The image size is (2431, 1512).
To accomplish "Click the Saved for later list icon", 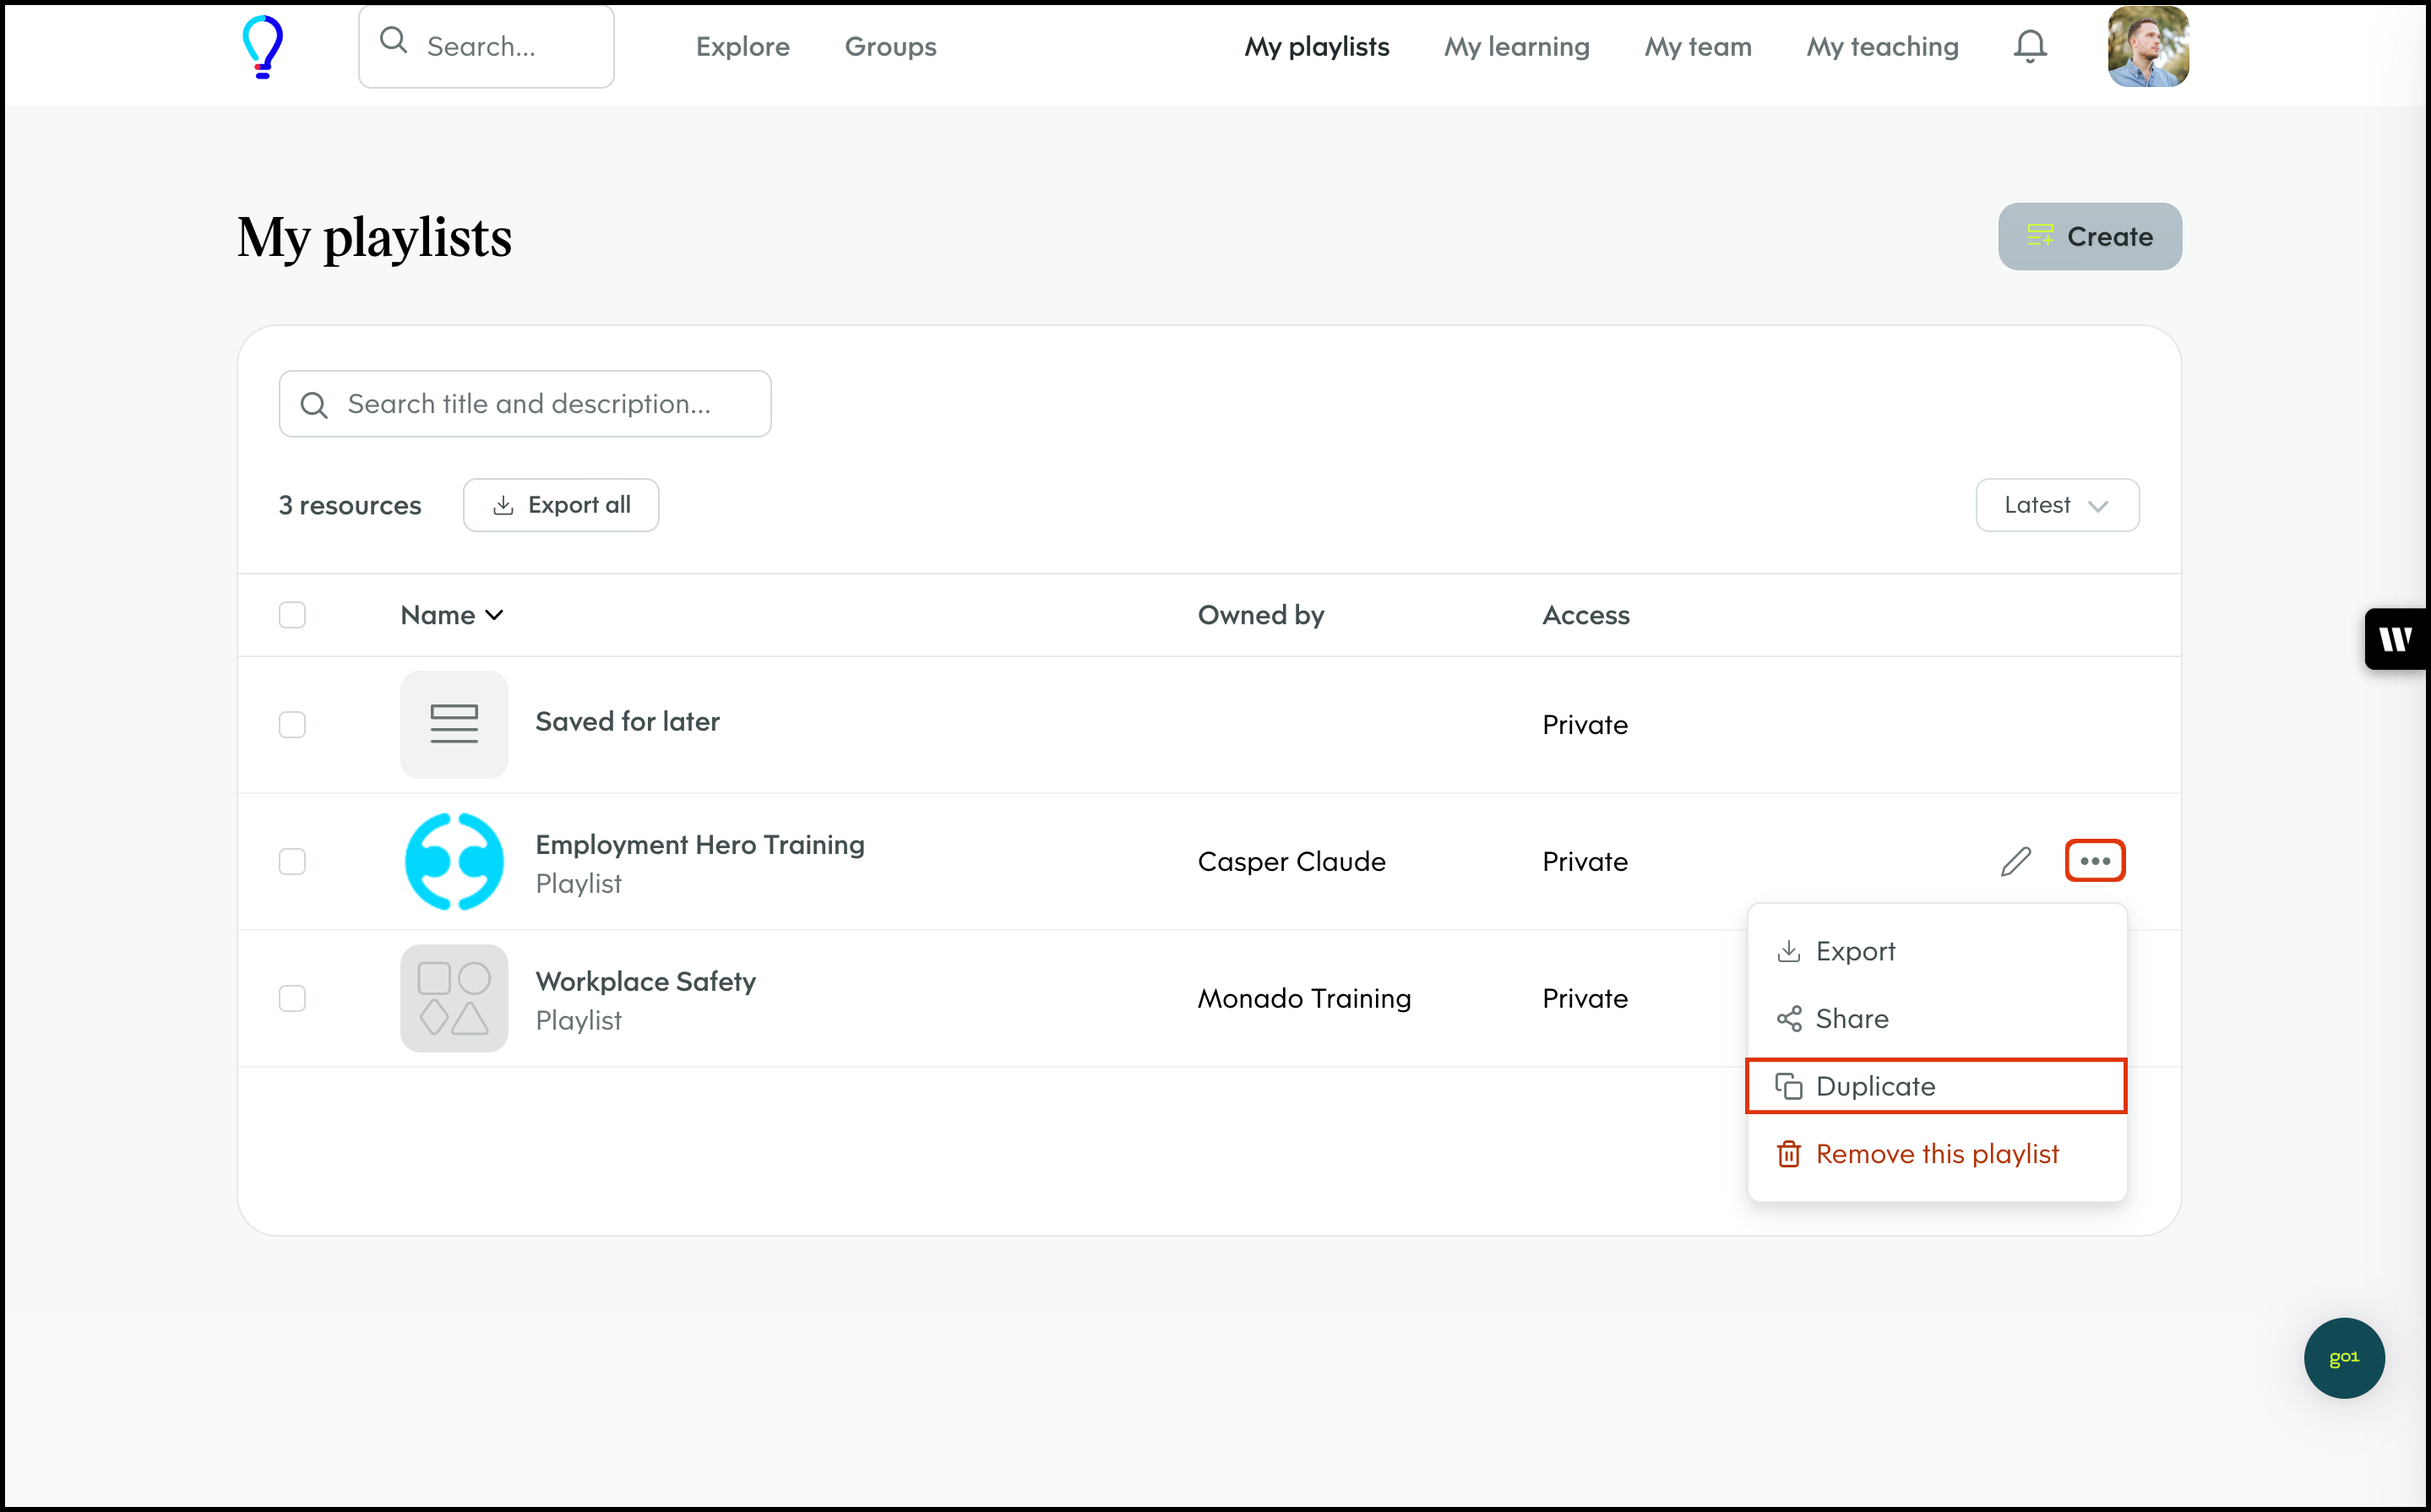I will (x=454, y=724).
